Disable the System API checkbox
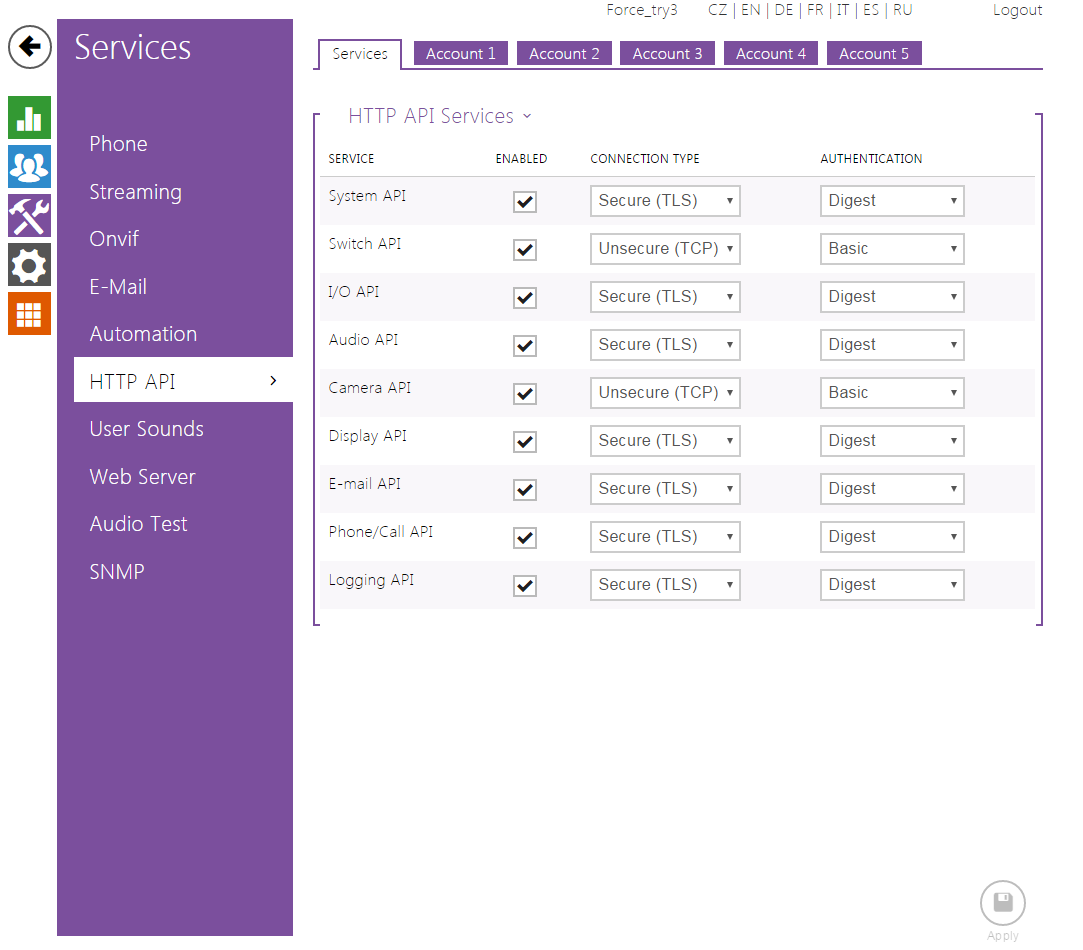 [525, 202]
